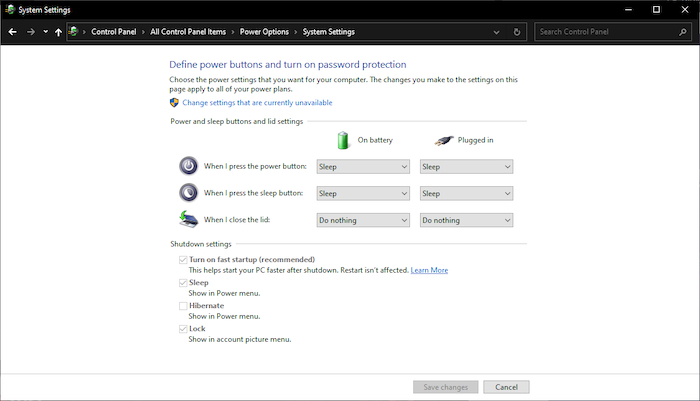This screenshot has width=700, height=401.
Task: Select System Settings breadcrumb
Action: coord(329,32)
